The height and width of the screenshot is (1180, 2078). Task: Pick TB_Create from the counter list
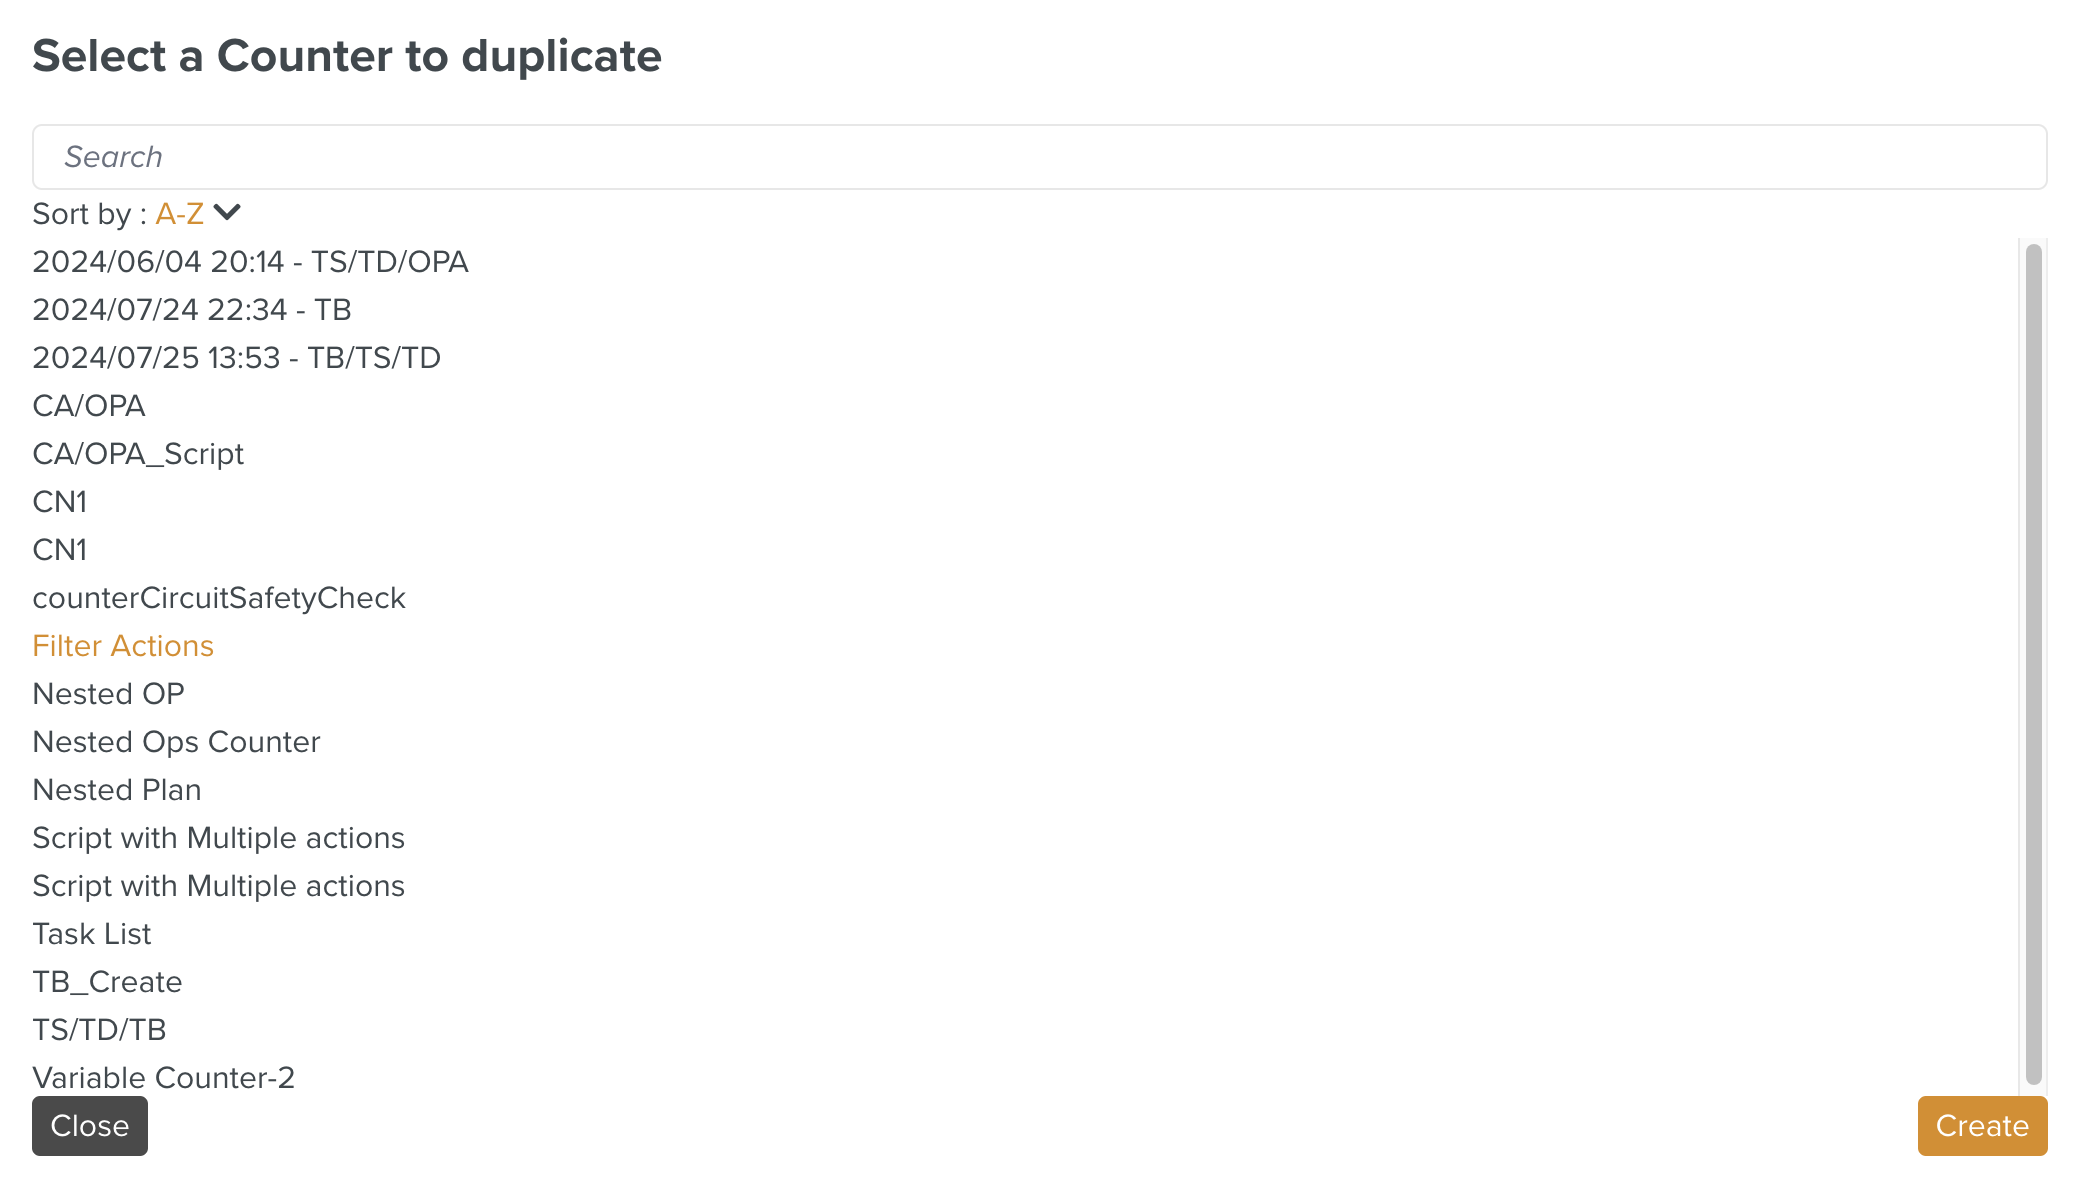tap(107, 981)
